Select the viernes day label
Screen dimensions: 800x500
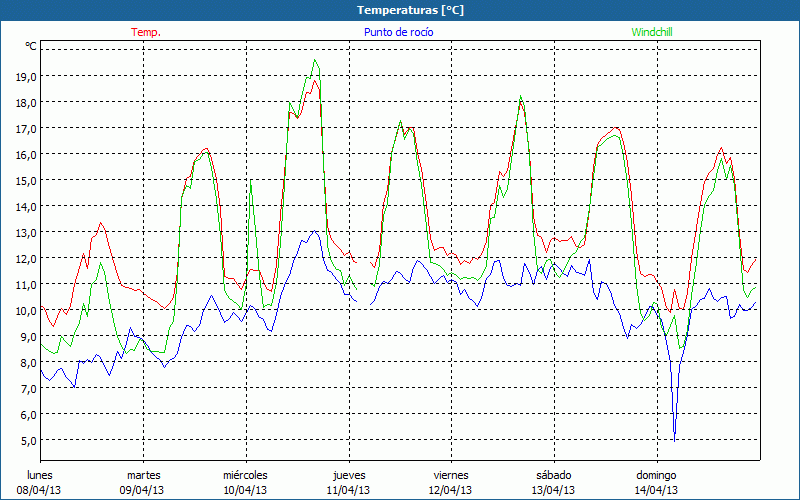450,475
